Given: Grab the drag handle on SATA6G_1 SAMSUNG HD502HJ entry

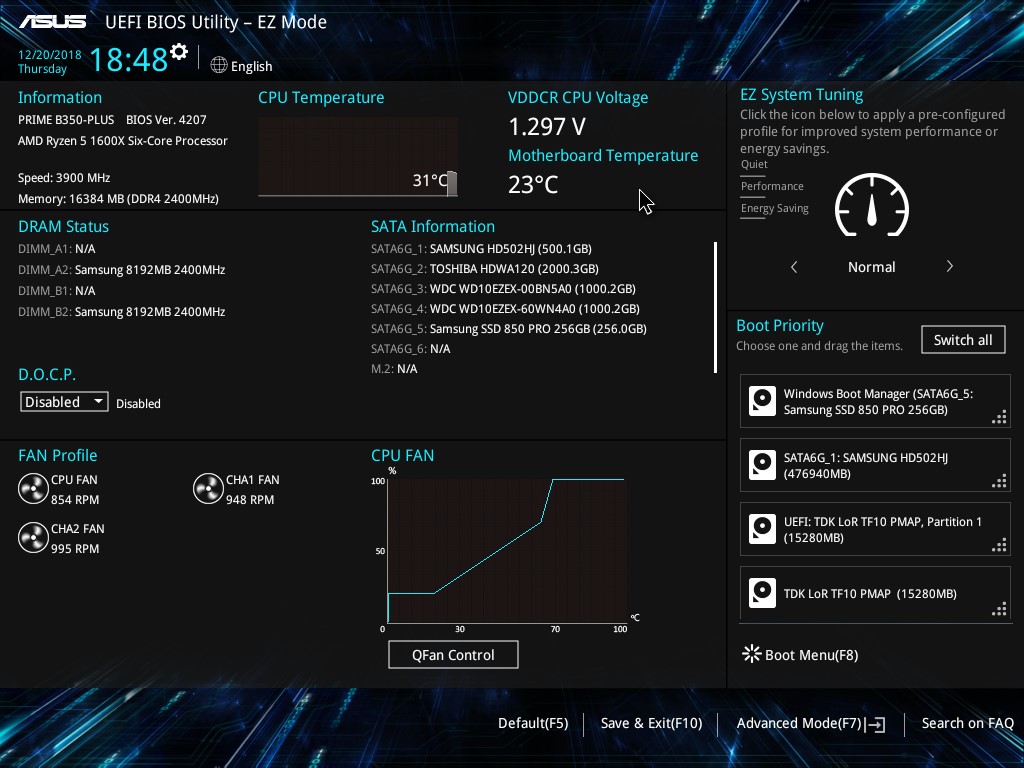Looking at the screenshot, I should pyautogui.click(x=999, y=481).
